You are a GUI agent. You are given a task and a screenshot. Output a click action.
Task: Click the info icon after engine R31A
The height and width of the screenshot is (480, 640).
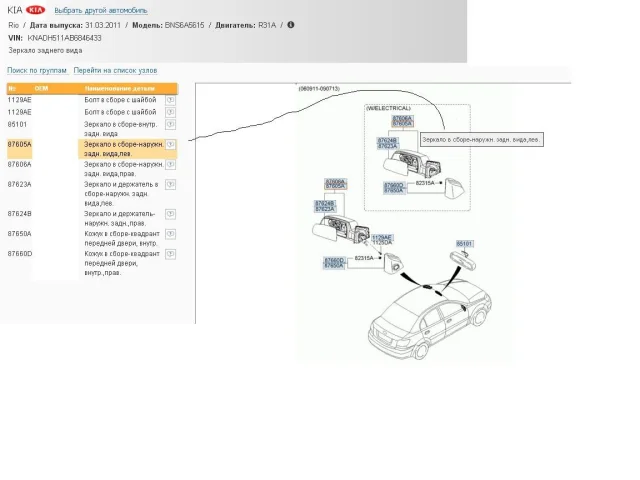(291, 24)
